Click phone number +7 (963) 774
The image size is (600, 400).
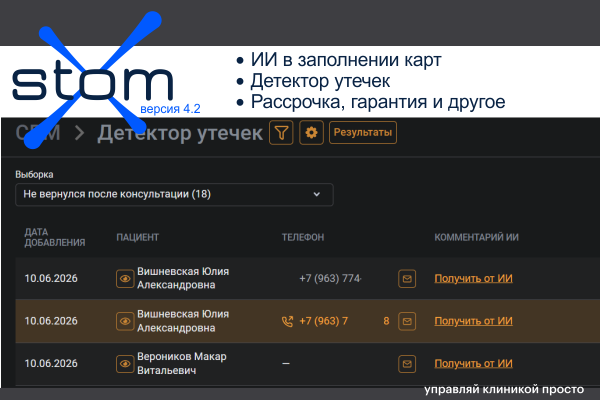click(x=330, y=279)
